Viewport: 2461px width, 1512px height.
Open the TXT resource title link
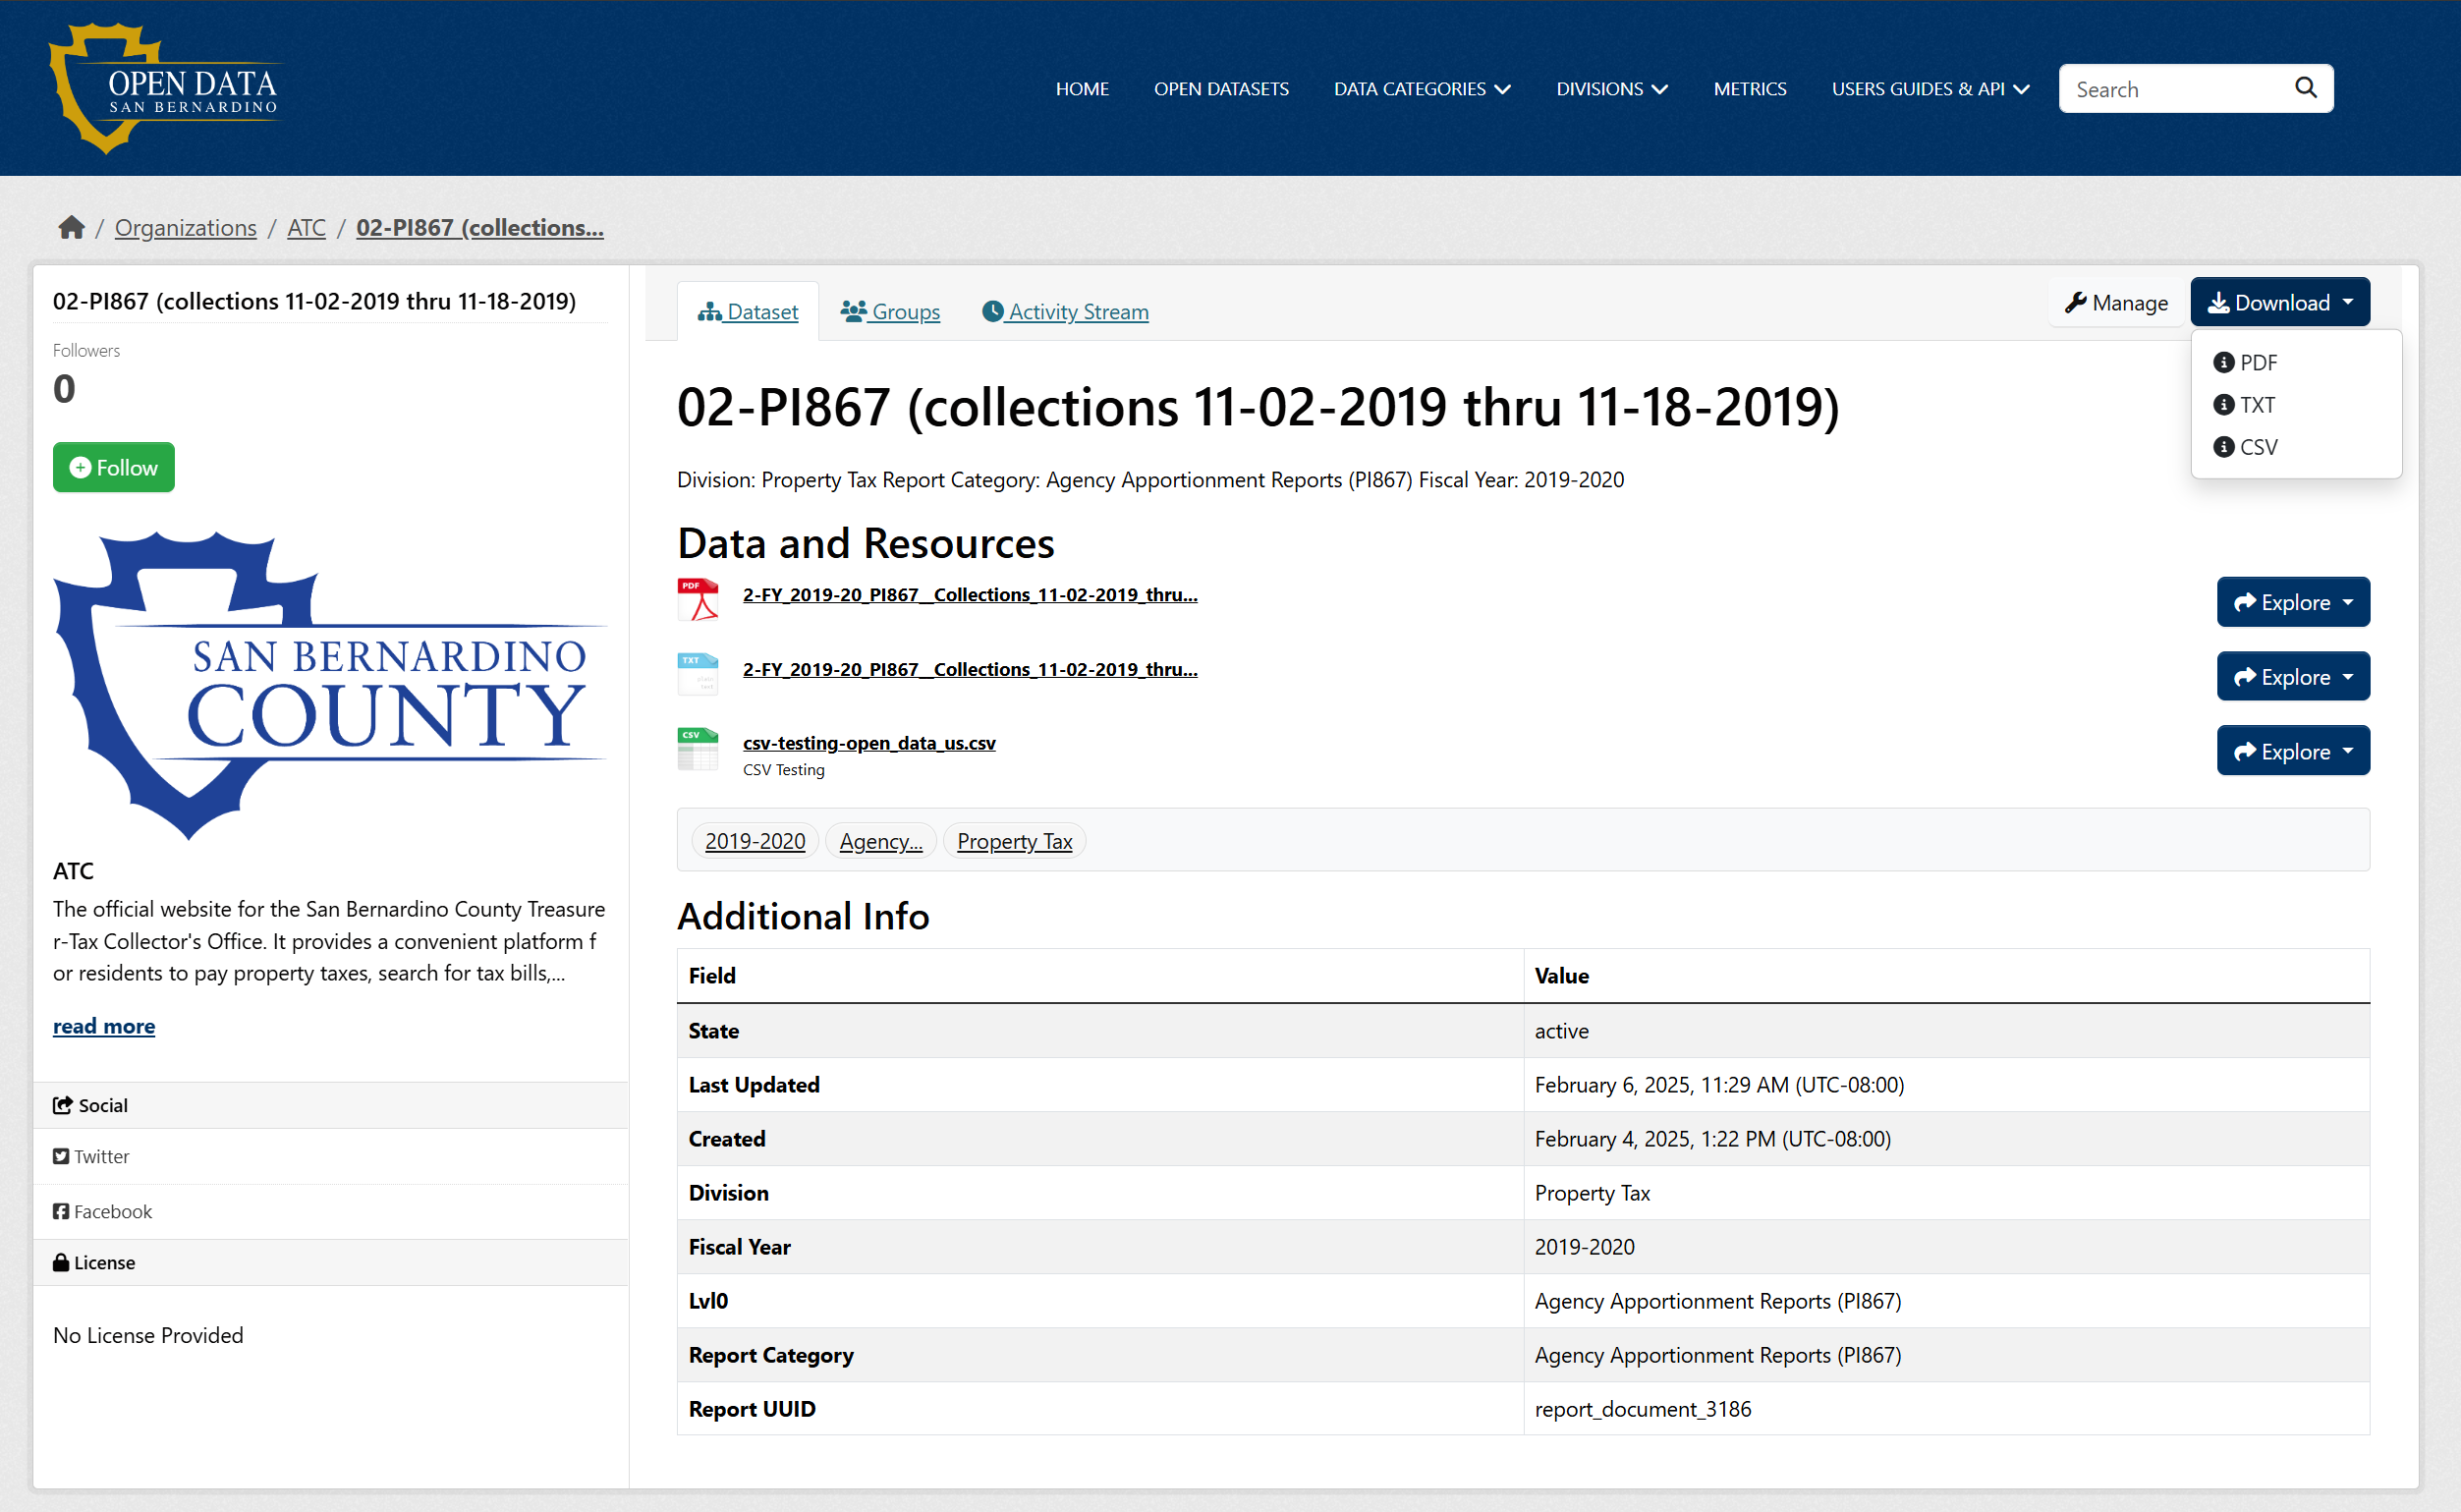click(x=970, y=669)
